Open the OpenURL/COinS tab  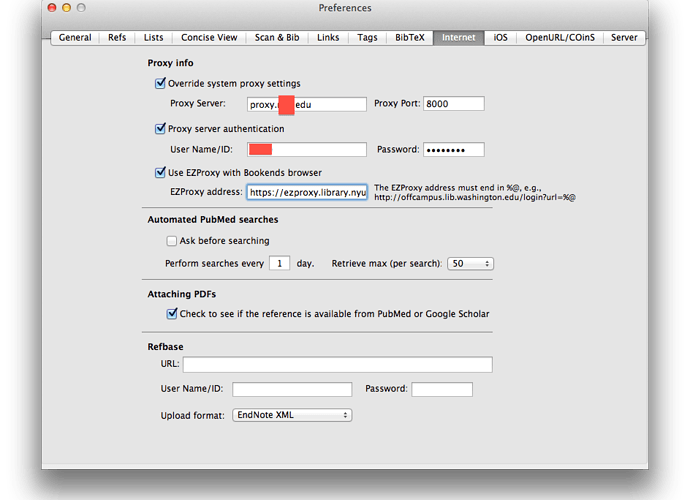tap(558, 38)
